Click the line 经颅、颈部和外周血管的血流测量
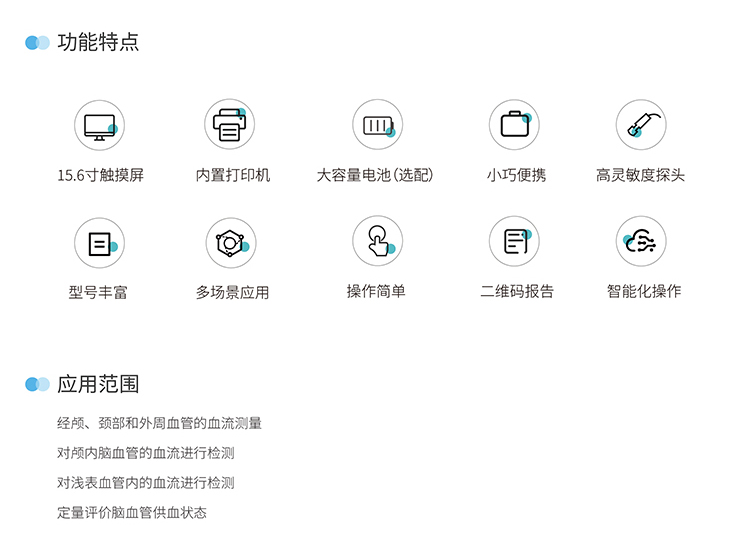 pyautogui.click(x=160, y=424)
